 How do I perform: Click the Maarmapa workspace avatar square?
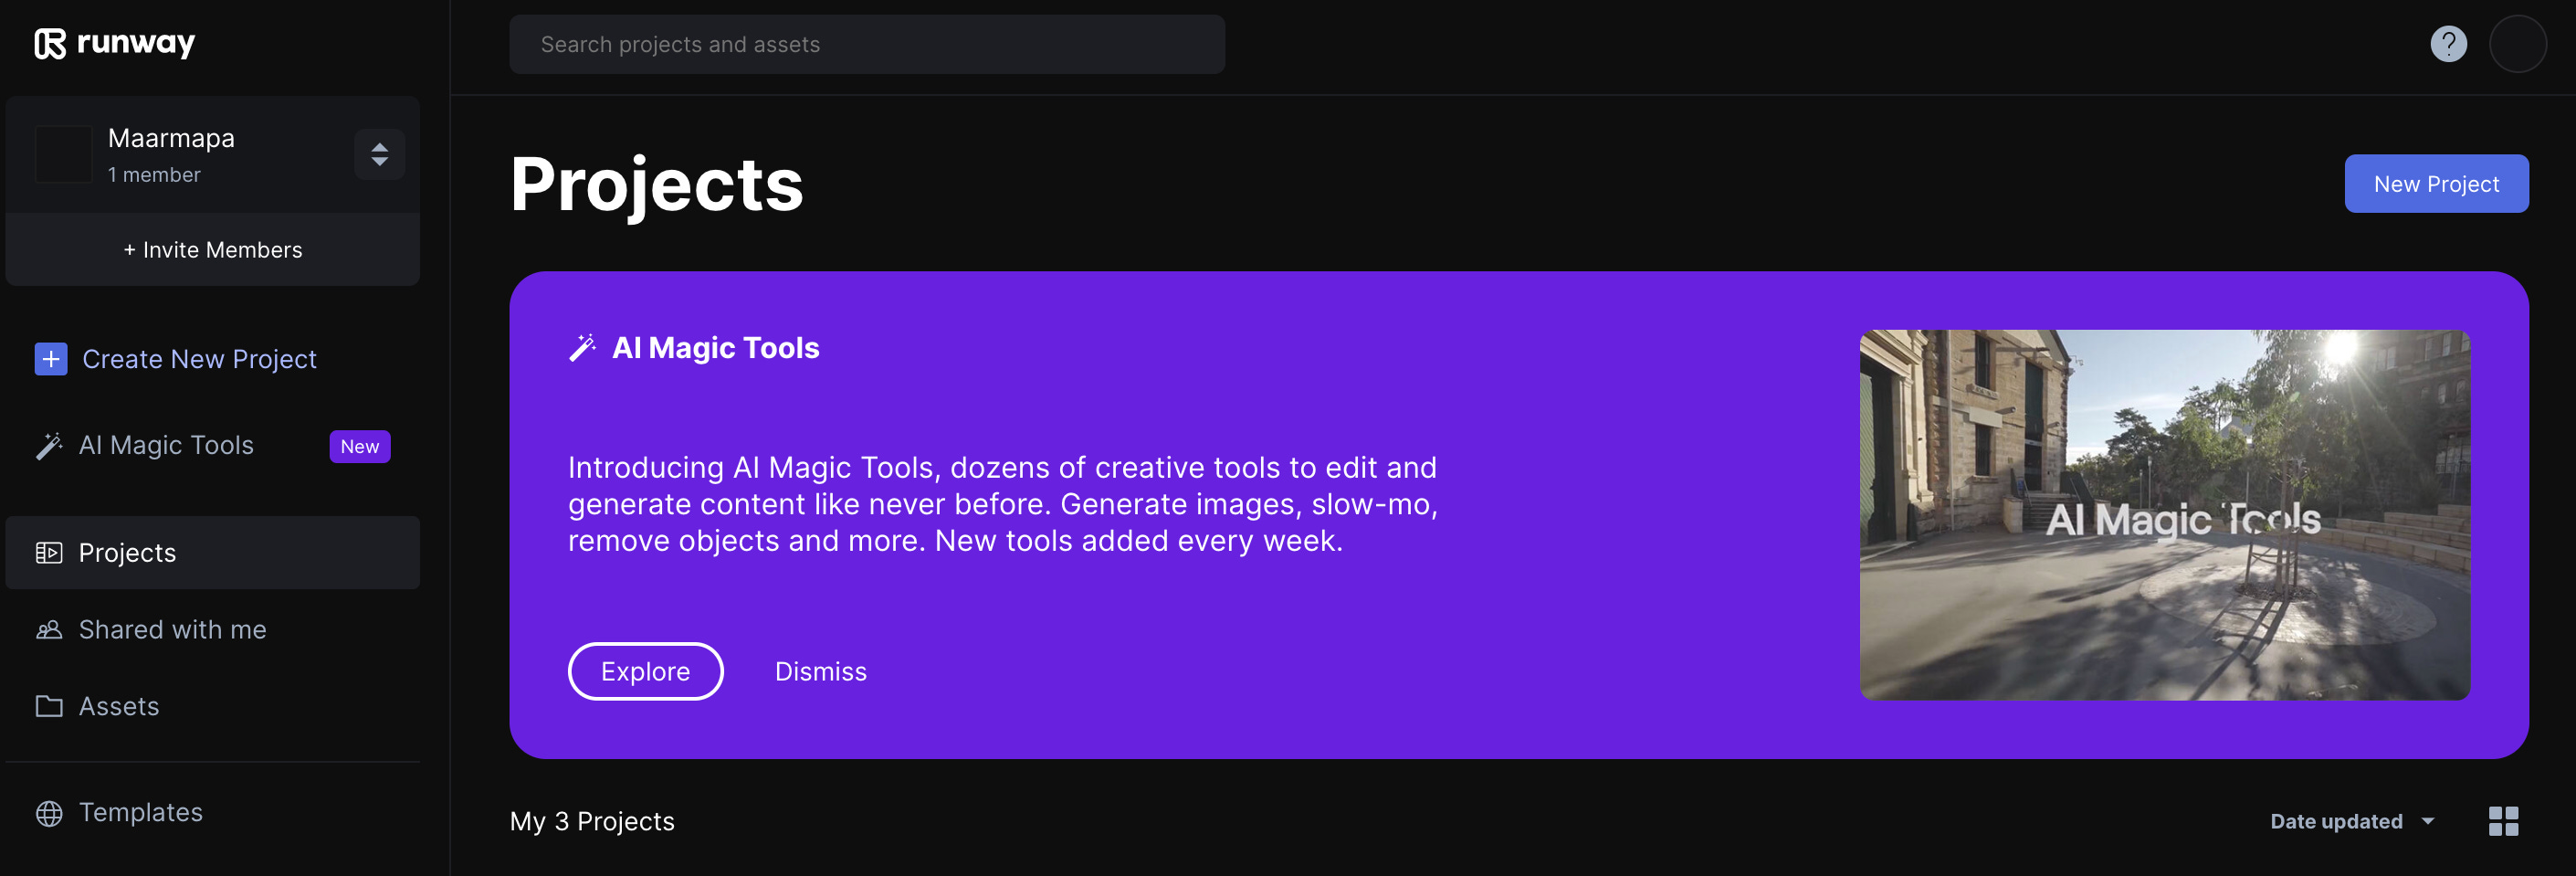[64, 154]
